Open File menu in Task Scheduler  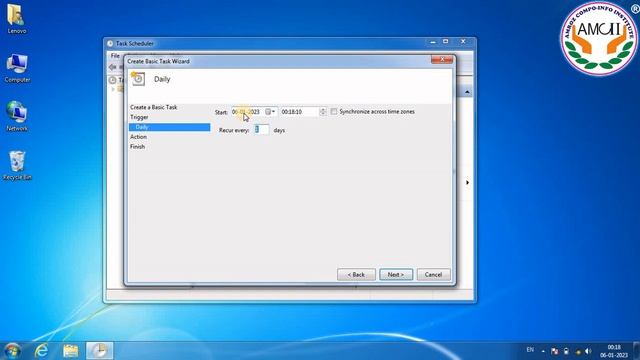tap(116, 56)
